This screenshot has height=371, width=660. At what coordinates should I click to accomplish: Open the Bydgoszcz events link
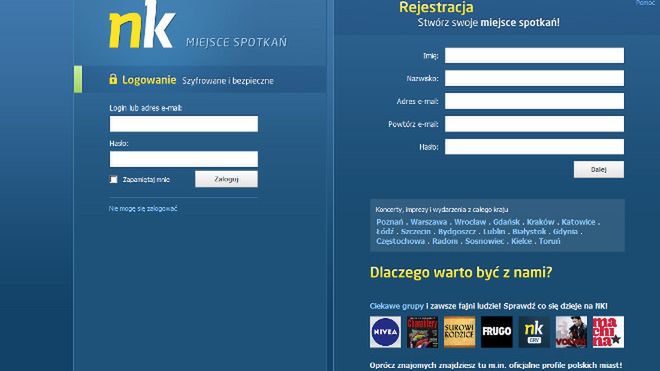coord(457,232)
